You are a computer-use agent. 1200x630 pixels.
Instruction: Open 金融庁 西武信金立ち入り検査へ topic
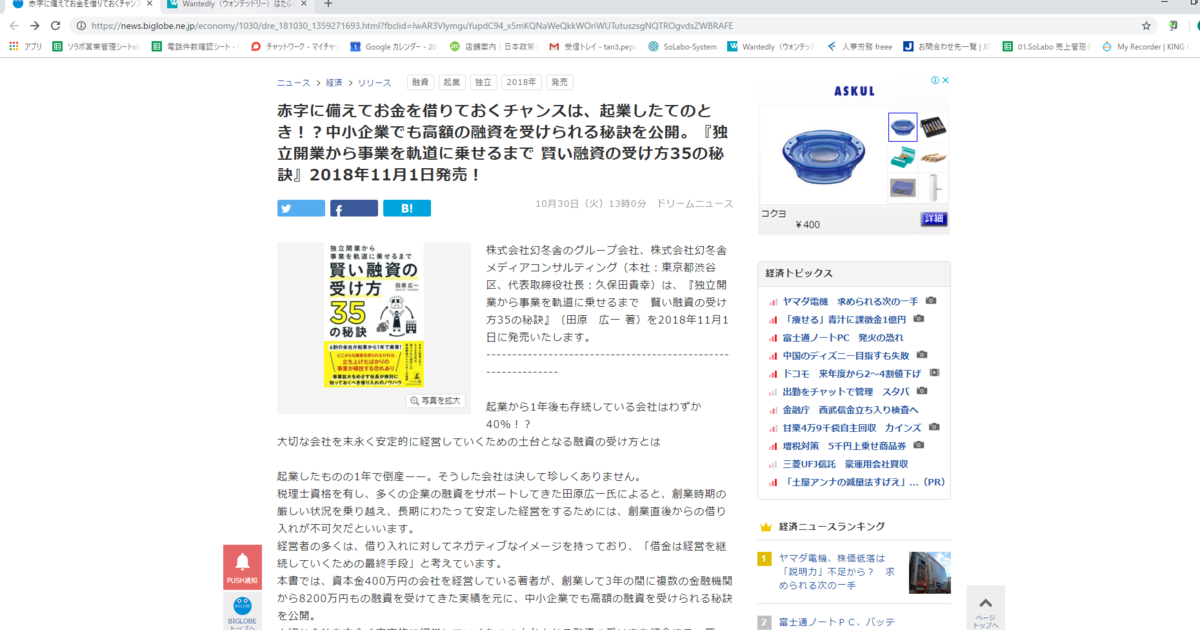tap(850, 409)
